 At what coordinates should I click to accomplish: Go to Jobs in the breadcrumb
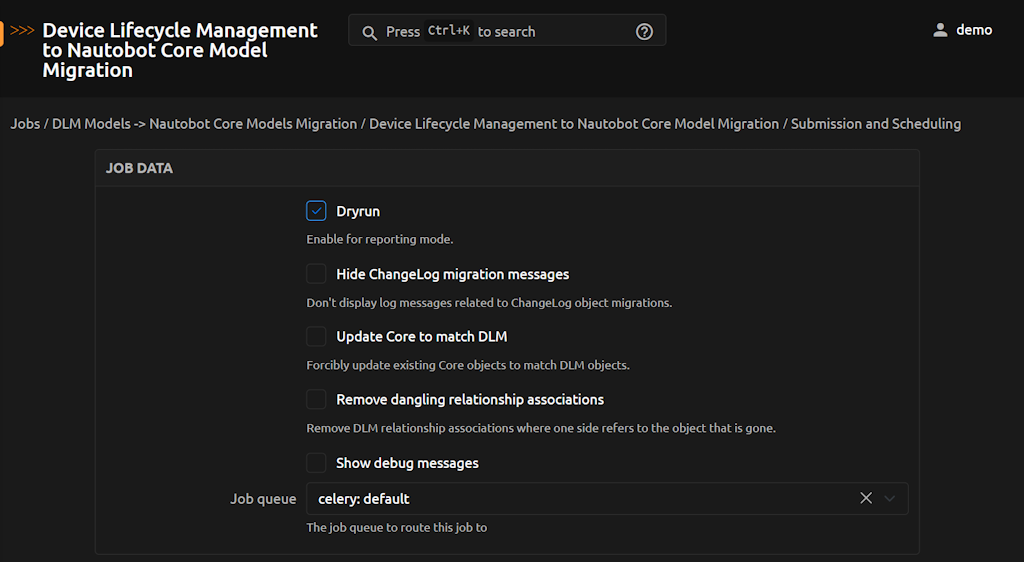coord(25,124)
